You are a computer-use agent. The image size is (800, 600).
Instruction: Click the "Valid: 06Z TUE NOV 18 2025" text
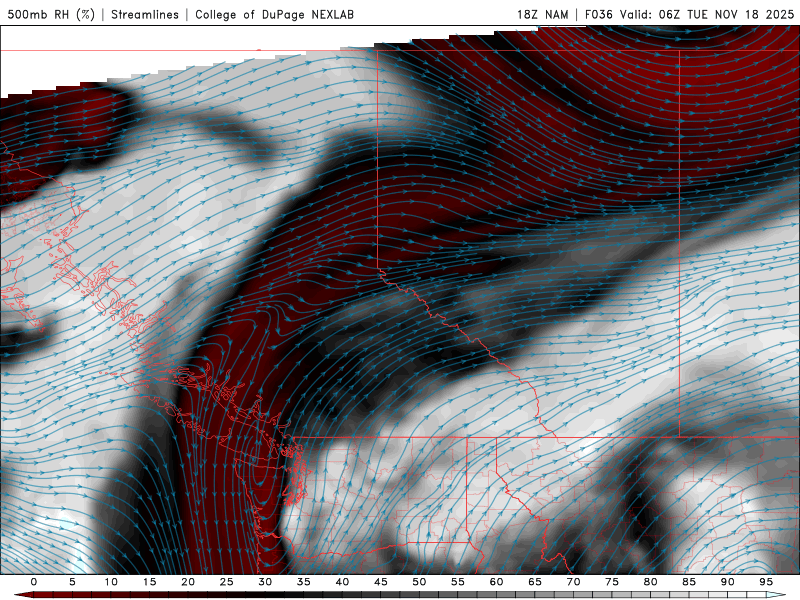point(707,15)
